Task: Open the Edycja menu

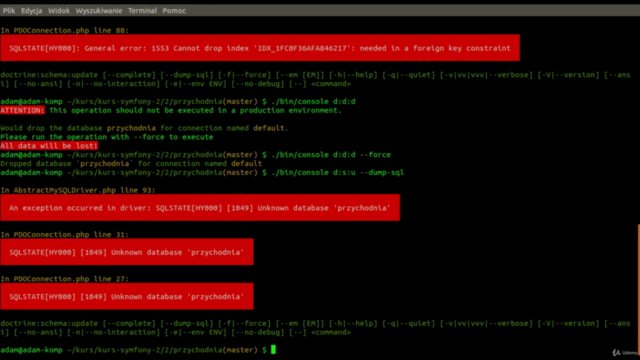Action: click(x=31, y=11)
